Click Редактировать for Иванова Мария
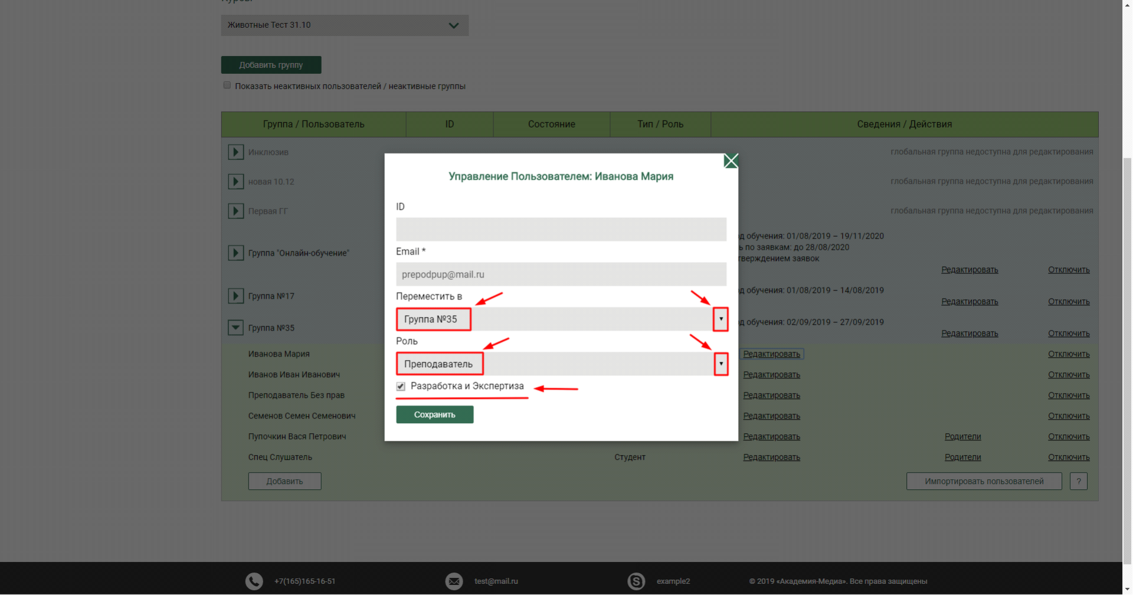Image resolution: width=1133 pixels, height=595 pixels. click(772, 354)
